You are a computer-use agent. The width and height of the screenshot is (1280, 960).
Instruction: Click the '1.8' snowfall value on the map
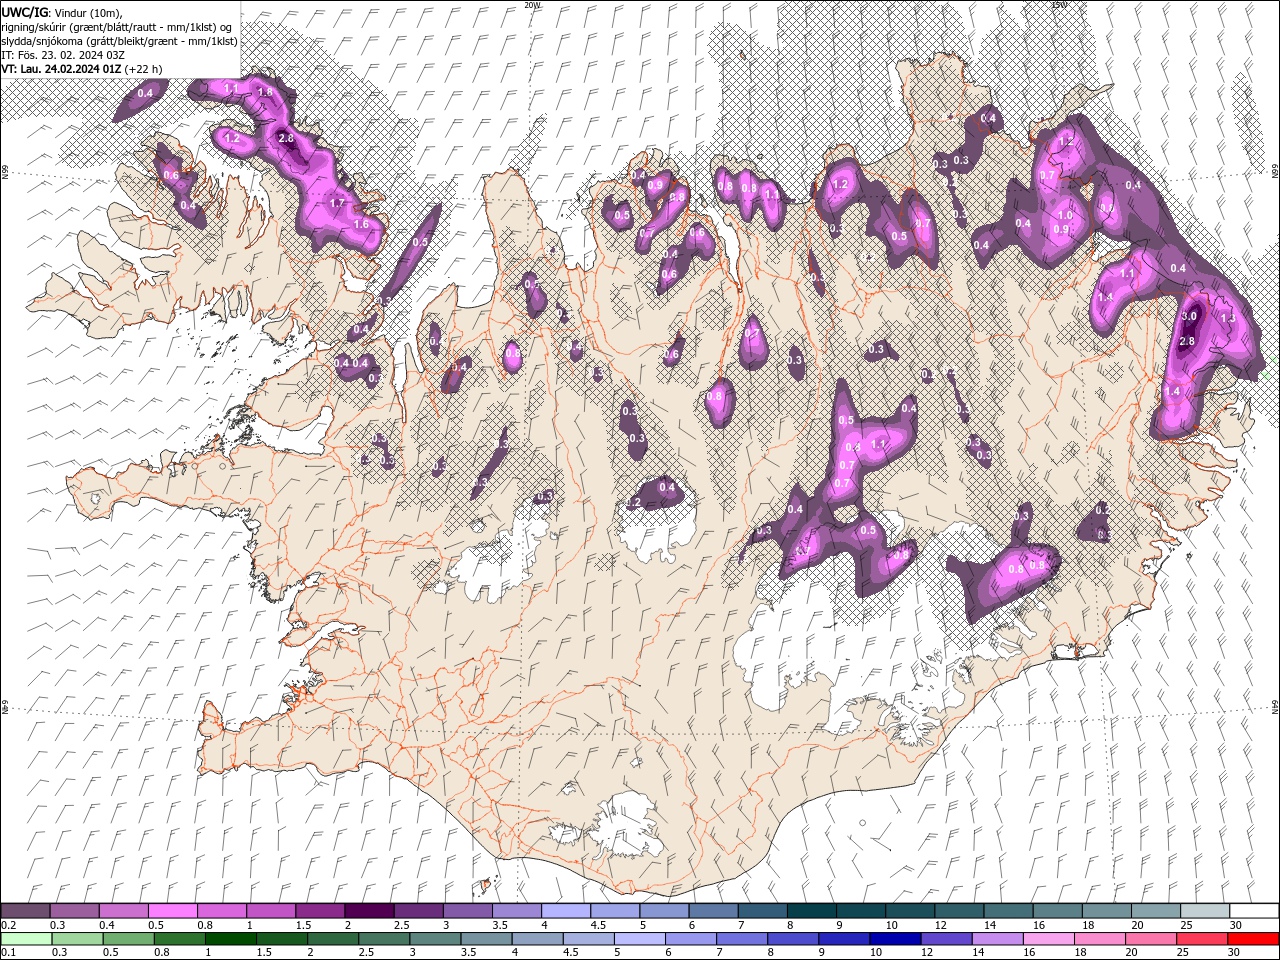pyautogui.click(x=265, y=91)
